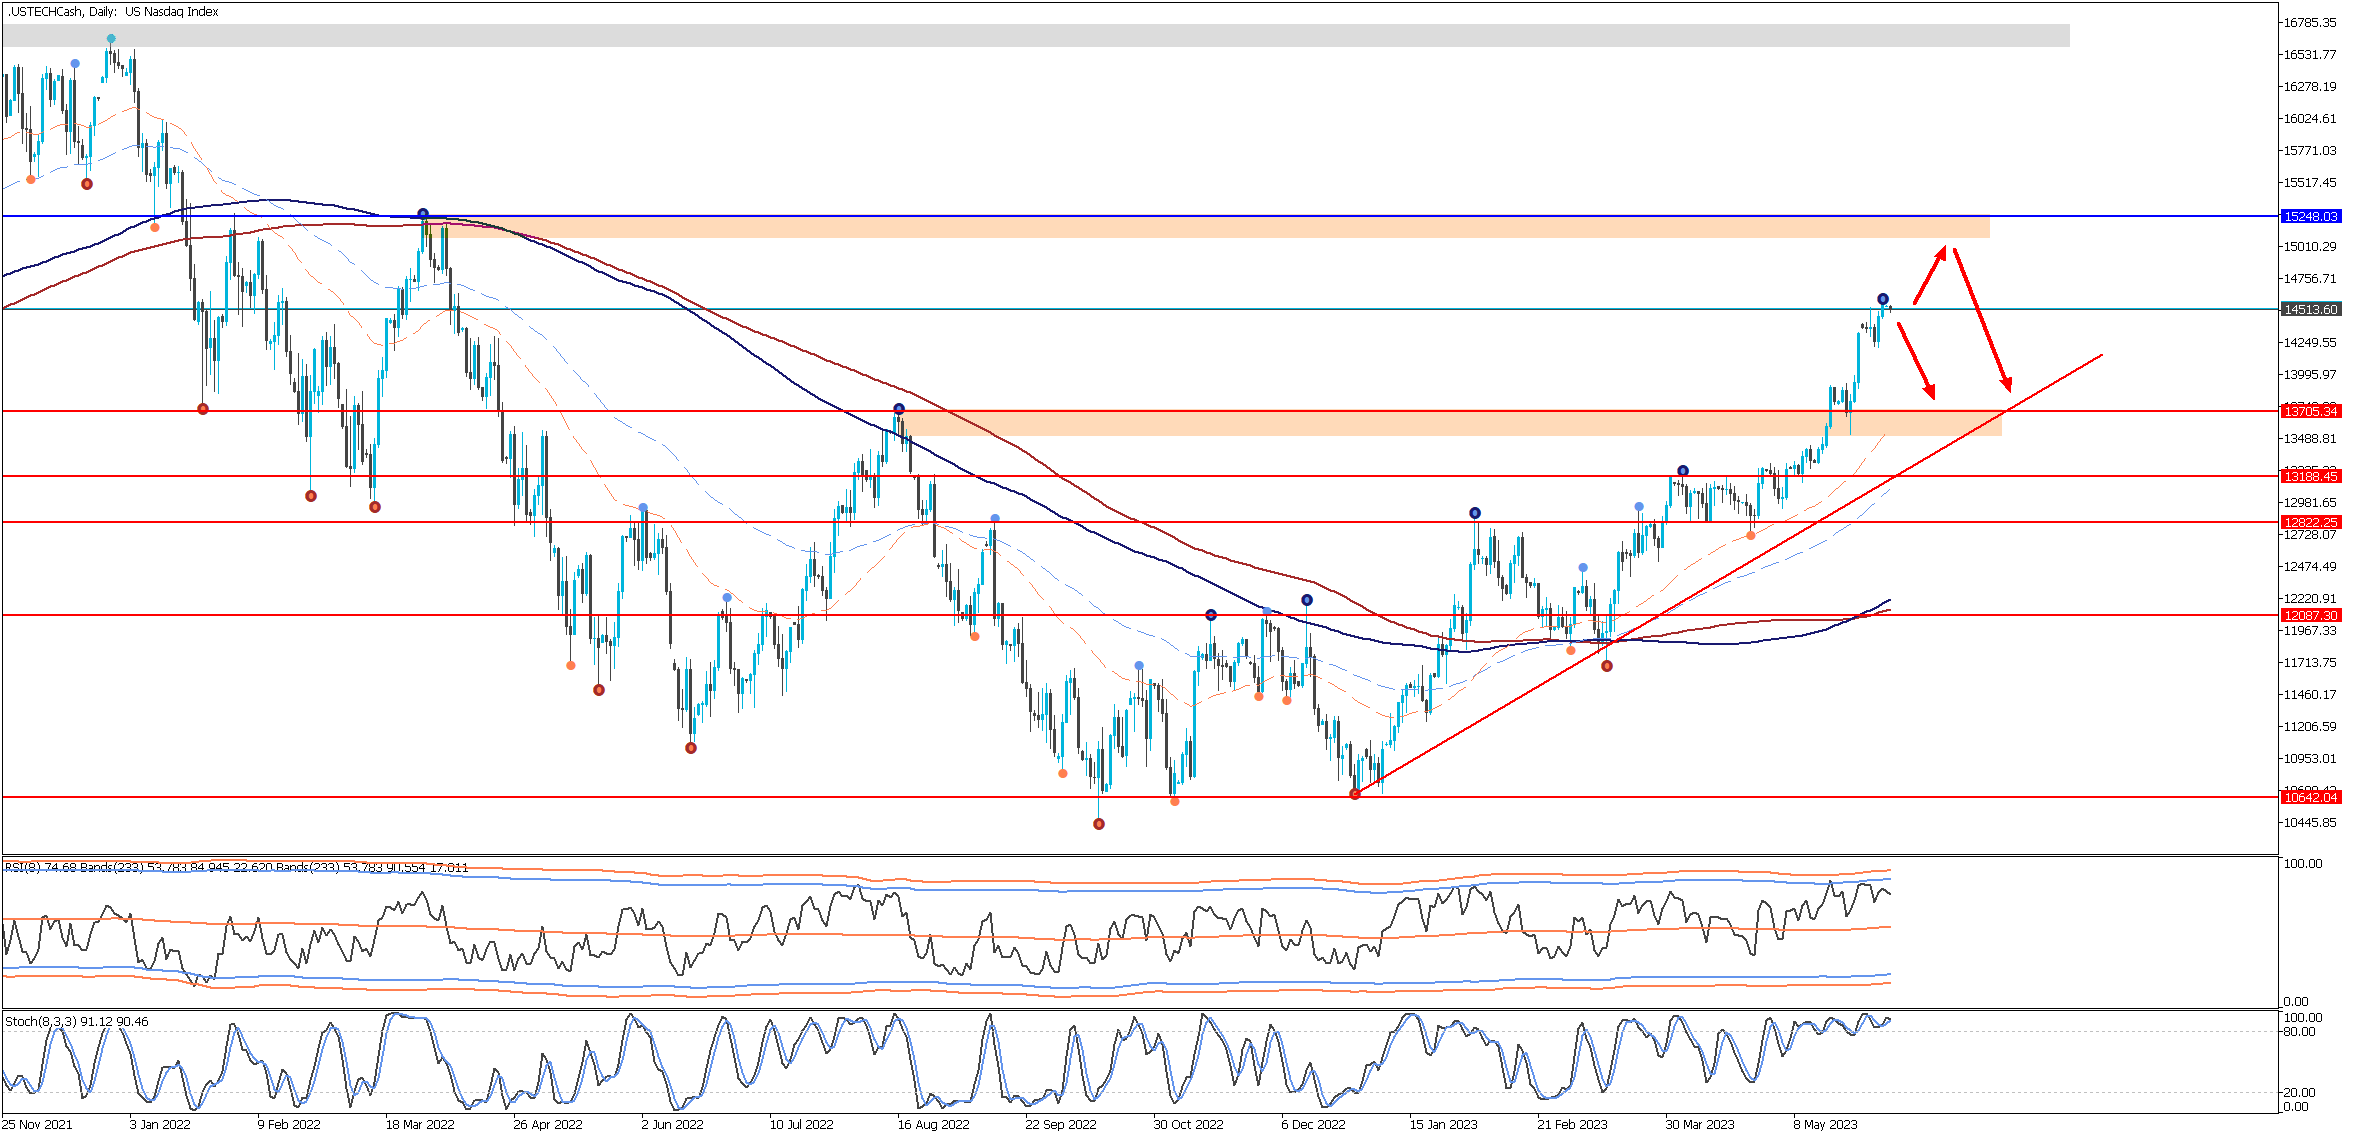This screenshot has height=1137, width=2355.
Task: Click the red 13705.34 price tag
Action: (x=2310, y=411)
